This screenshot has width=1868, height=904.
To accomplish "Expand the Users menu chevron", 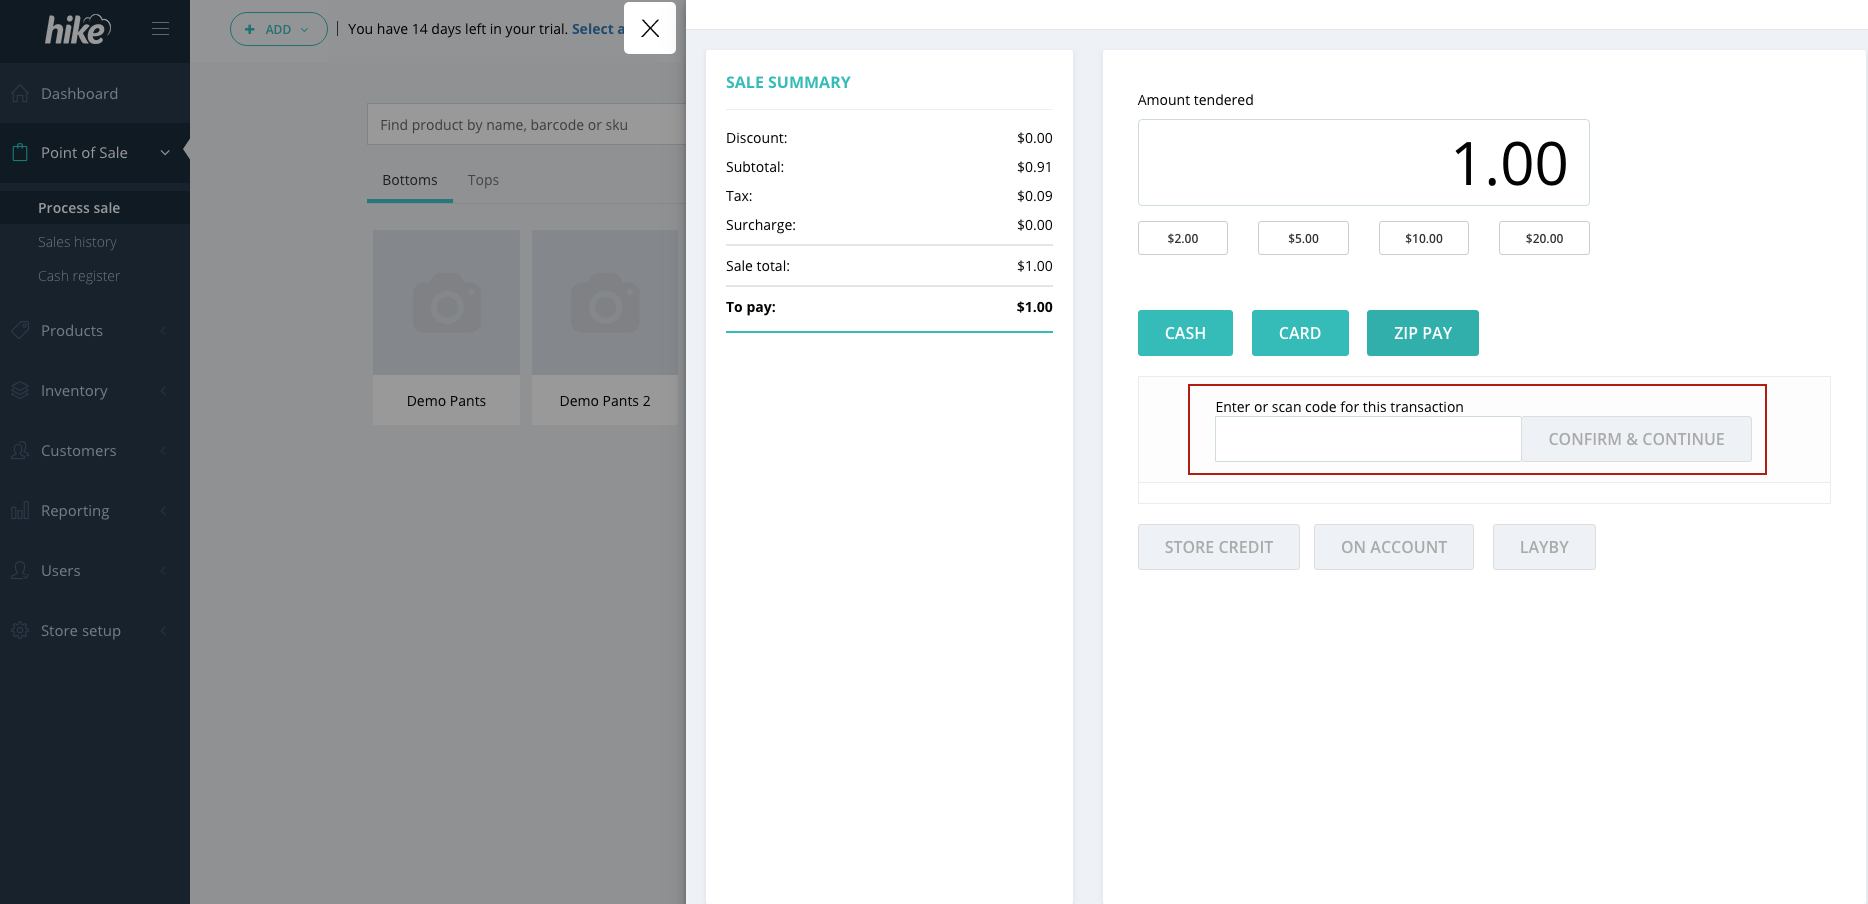I will [163, 571].
